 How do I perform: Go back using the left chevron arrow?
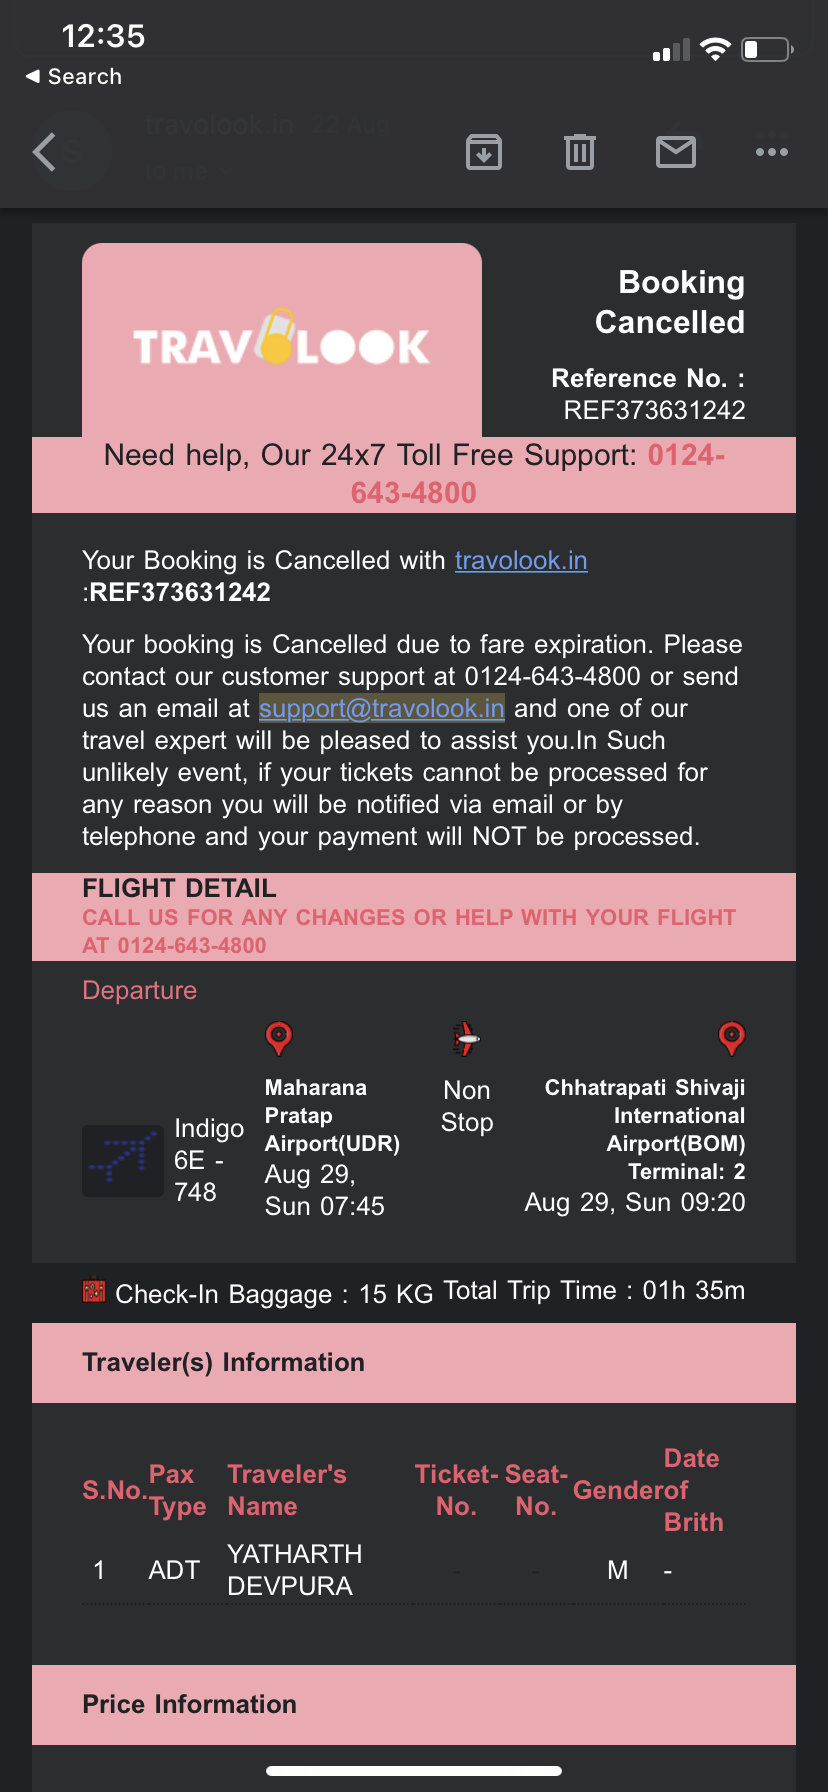point(44,152)
